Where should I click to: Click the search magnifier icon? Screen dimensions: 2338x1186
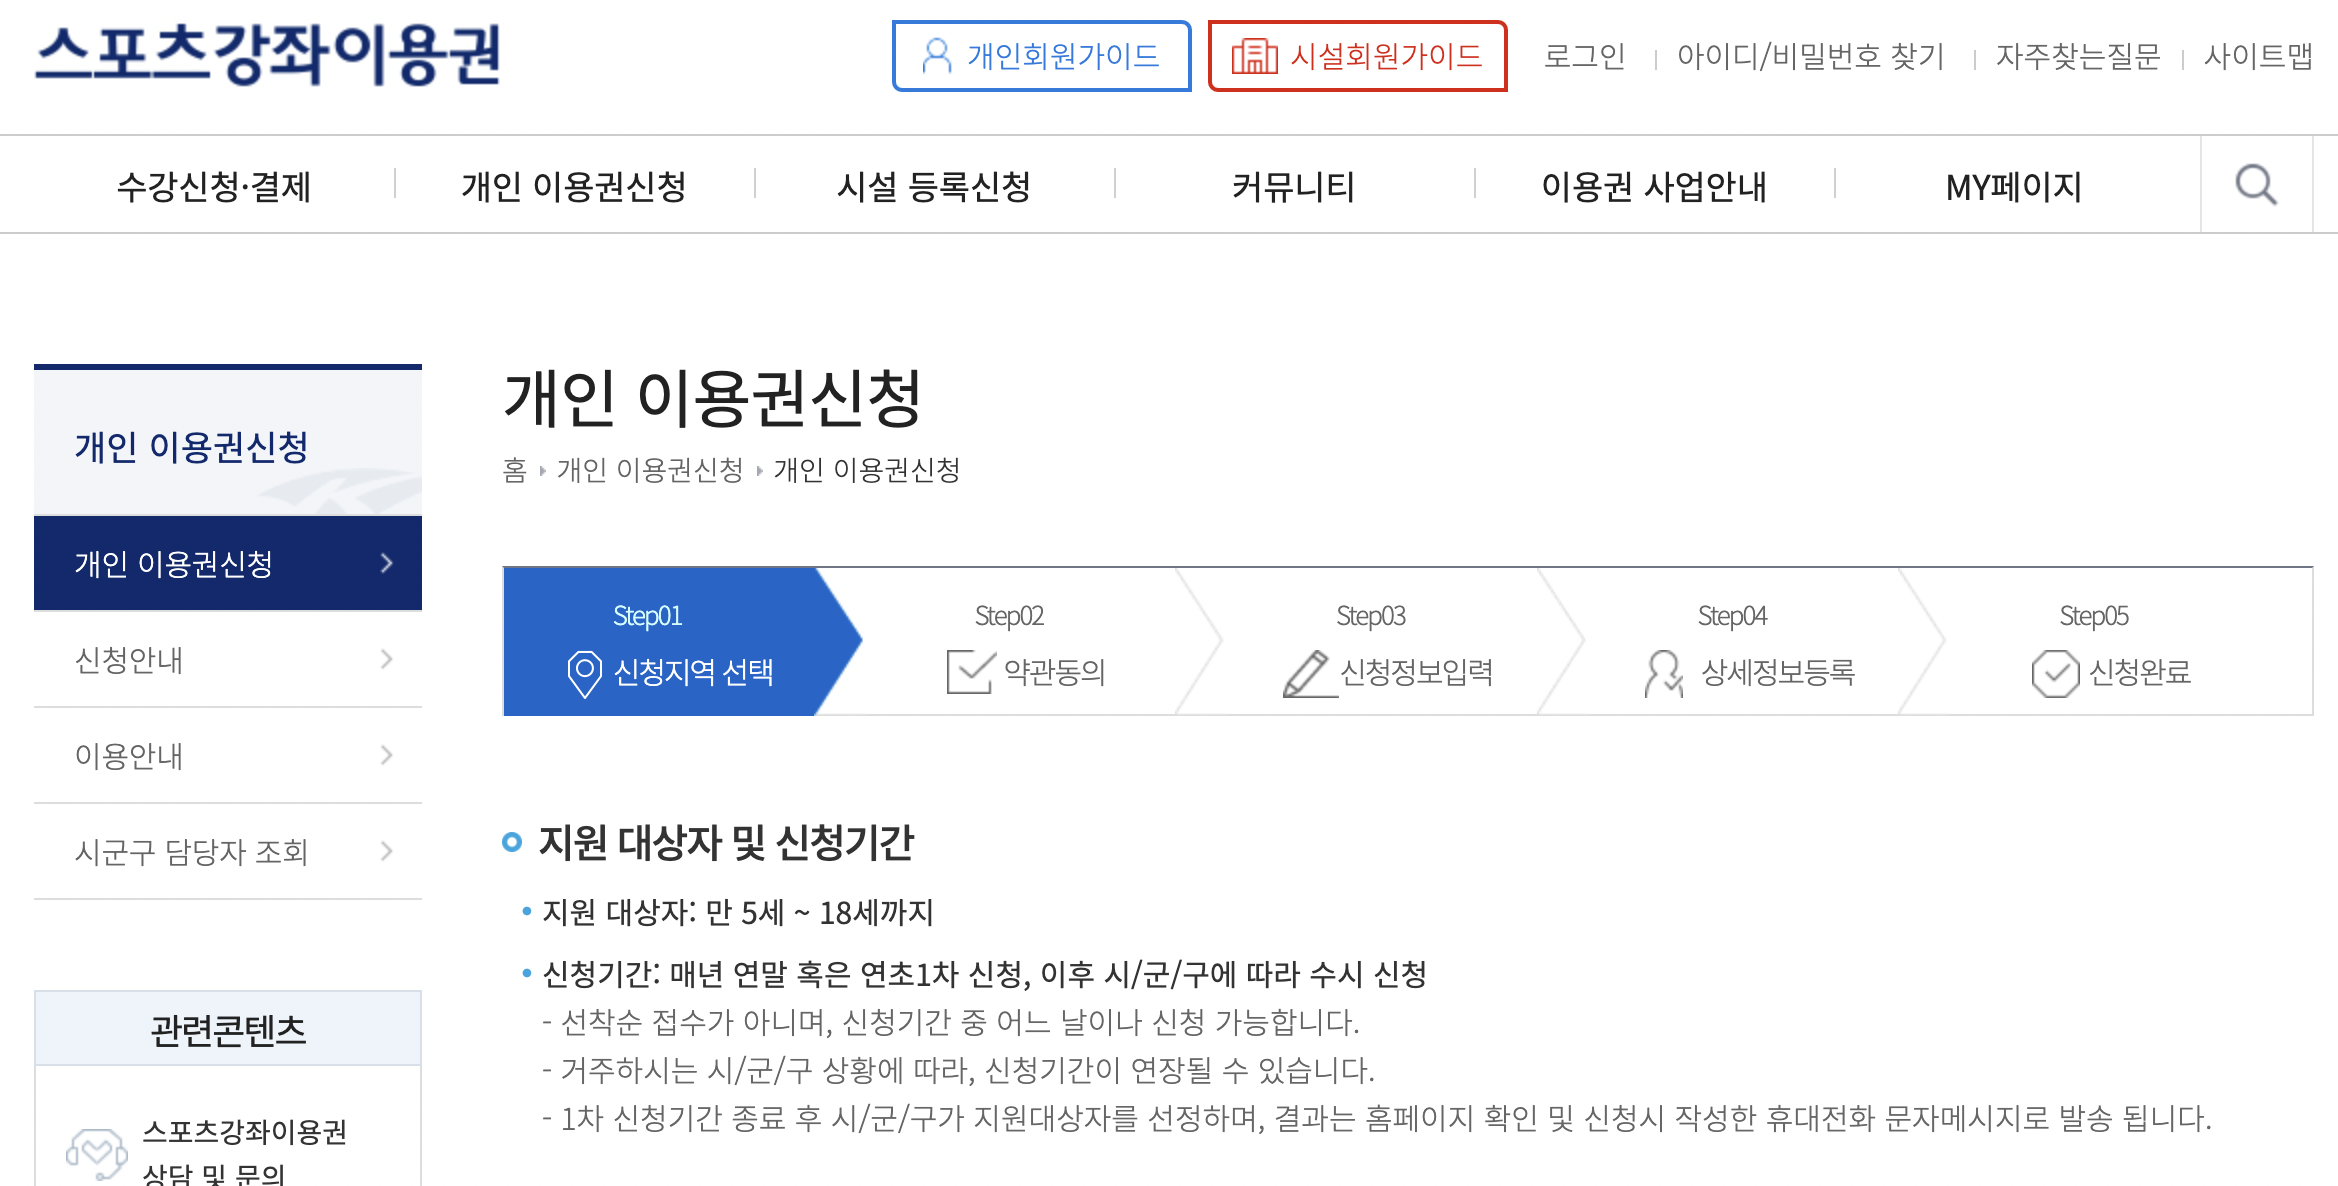[x=2256, y=185]
